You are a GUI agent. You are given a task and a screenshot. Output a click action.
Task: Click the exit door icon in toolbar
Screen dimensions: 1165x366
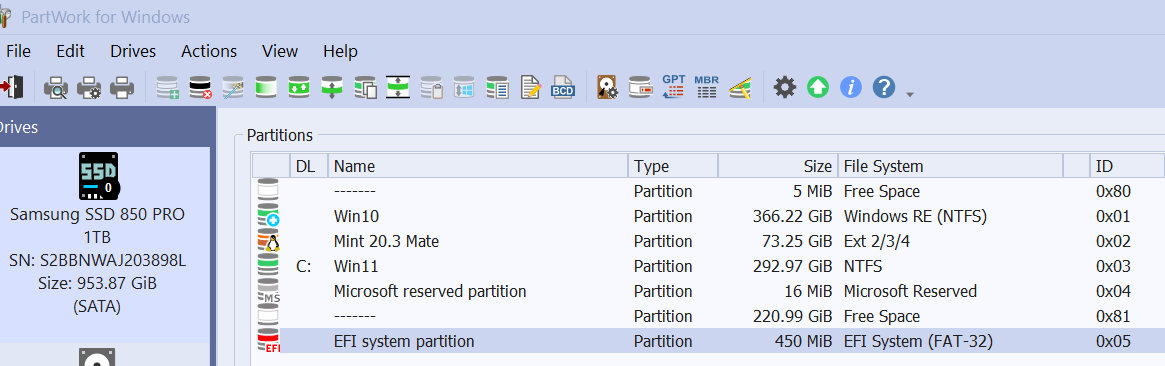tap(13, 88)
